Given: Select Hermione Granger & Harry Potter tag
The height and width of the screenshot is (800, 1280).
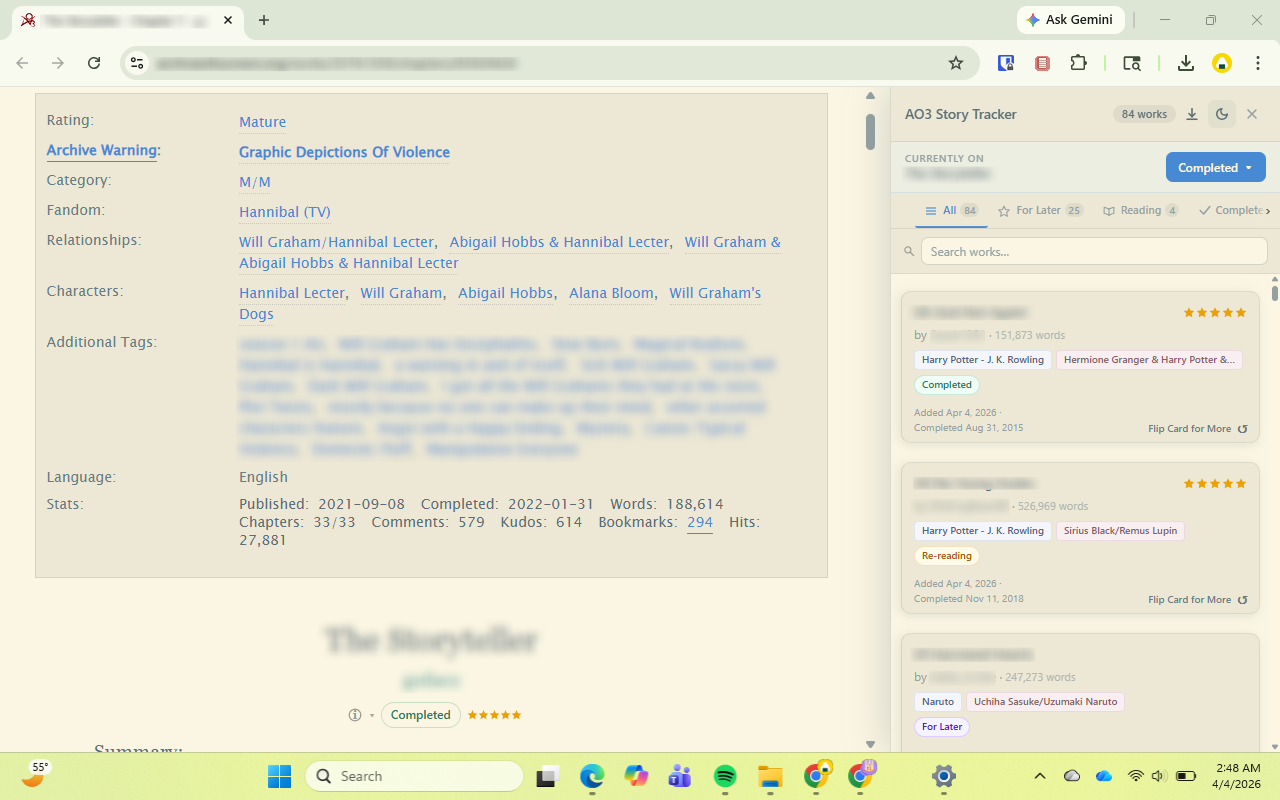Looking at the screenshot, I should [1149, 360].
